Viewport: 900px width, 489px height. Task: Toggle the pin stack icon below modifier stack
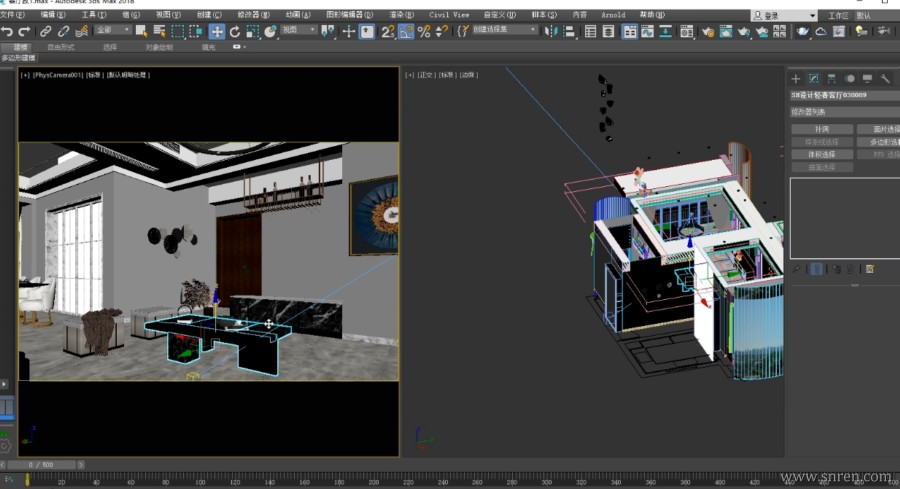pyautogui.click(x=797, y=269)
